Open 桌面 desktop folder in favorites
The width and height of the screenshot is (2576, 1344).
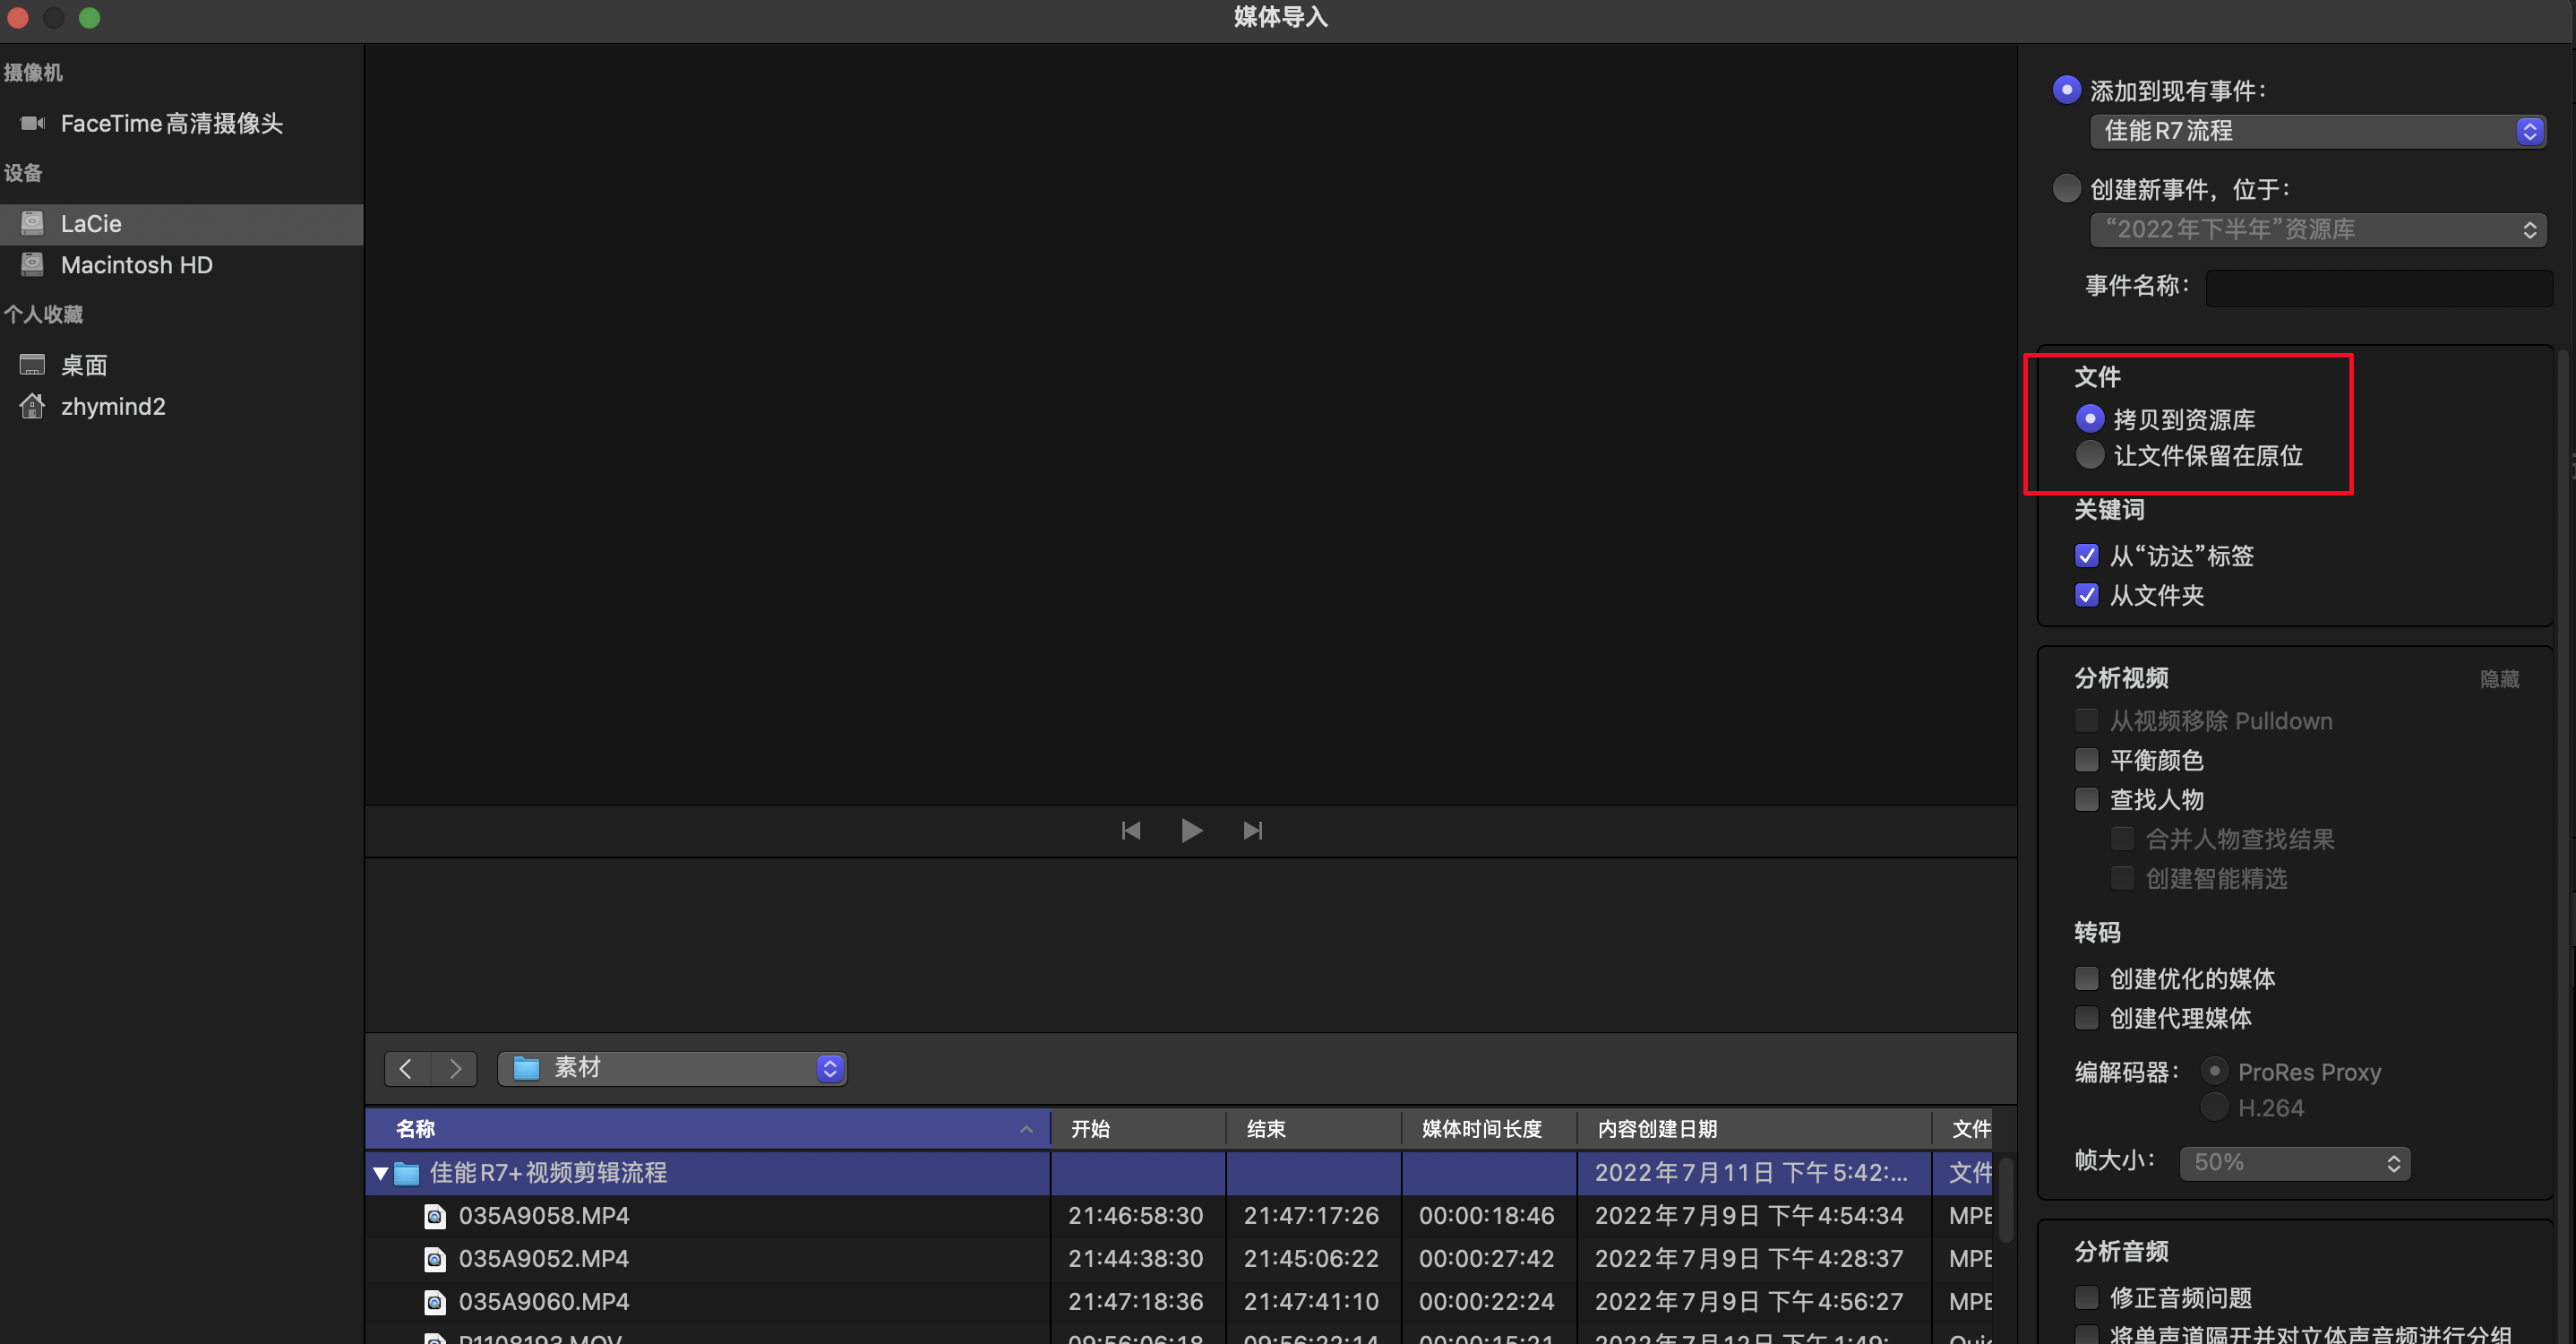pos(83,365)
